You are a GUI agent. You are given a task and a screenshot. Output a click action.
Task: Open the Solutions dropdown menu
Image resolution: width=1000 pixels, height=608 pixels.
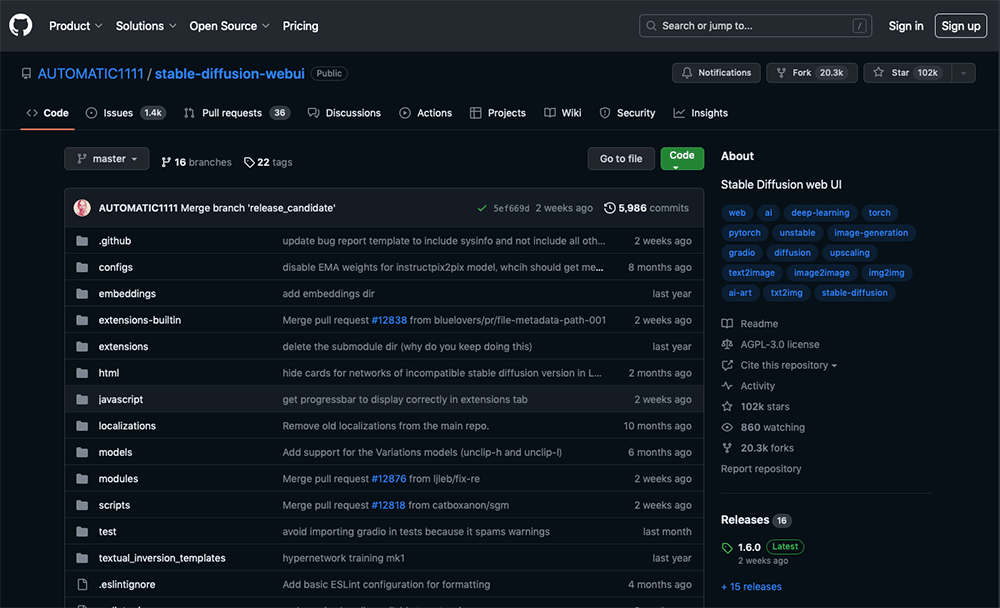(145, 26)
